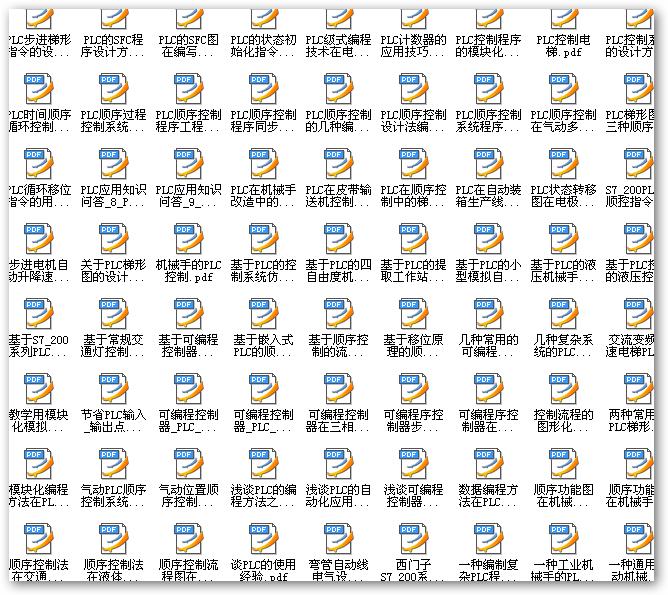Click the 基于嵌入式PLC的顺 file name label
Image resolution: width=668 pixels, height=595 pixels.
[260, 347]
